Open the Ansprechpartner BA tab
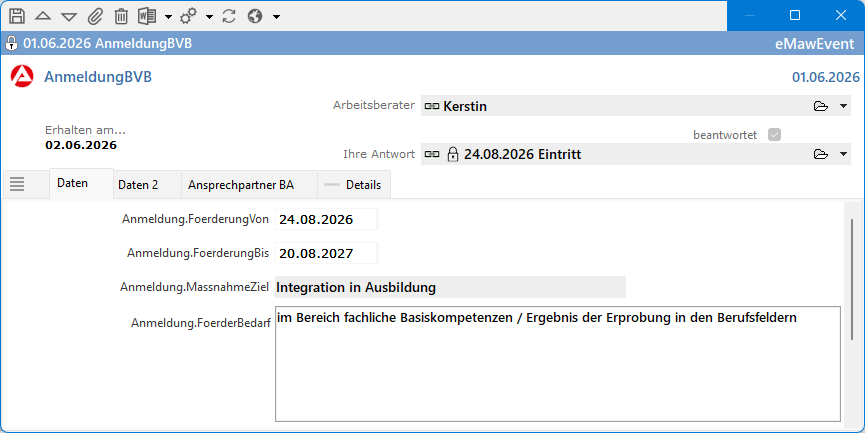The width and height of the screenshot is (865, 433). tap(241, 185)
